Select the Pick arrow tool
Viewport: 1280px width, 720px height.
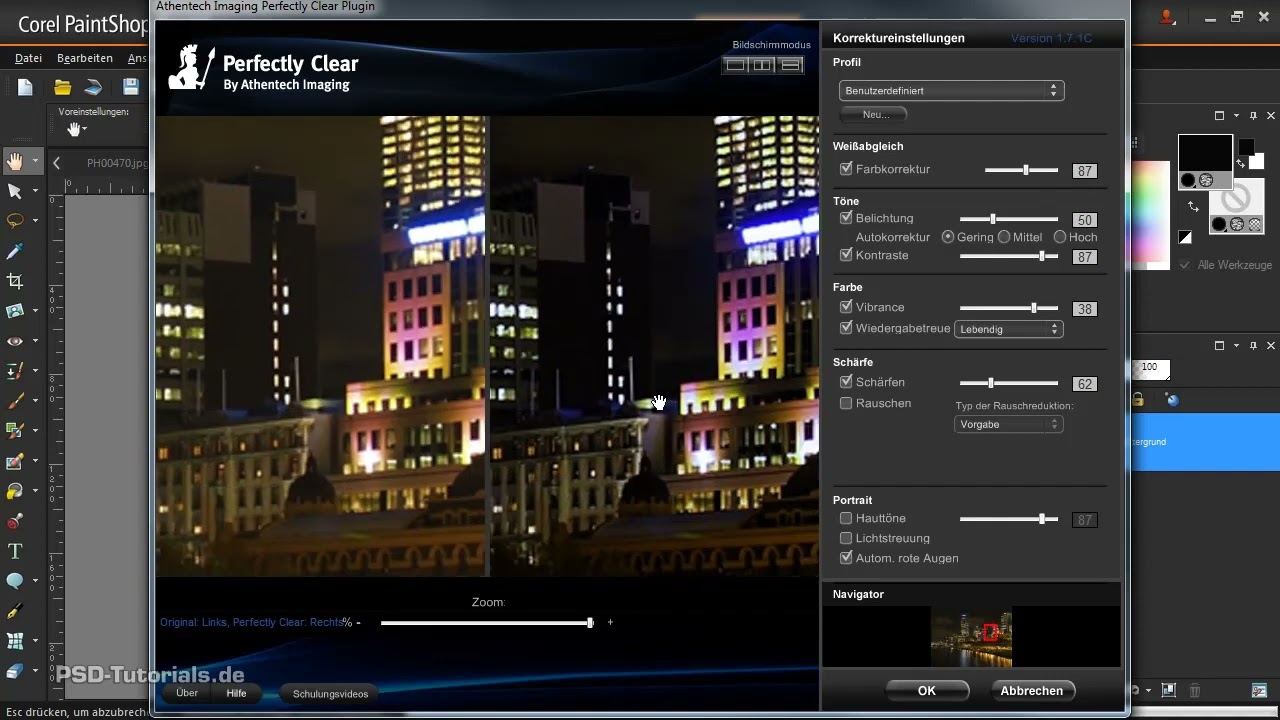pyautogui.click(x=15, y=191)
